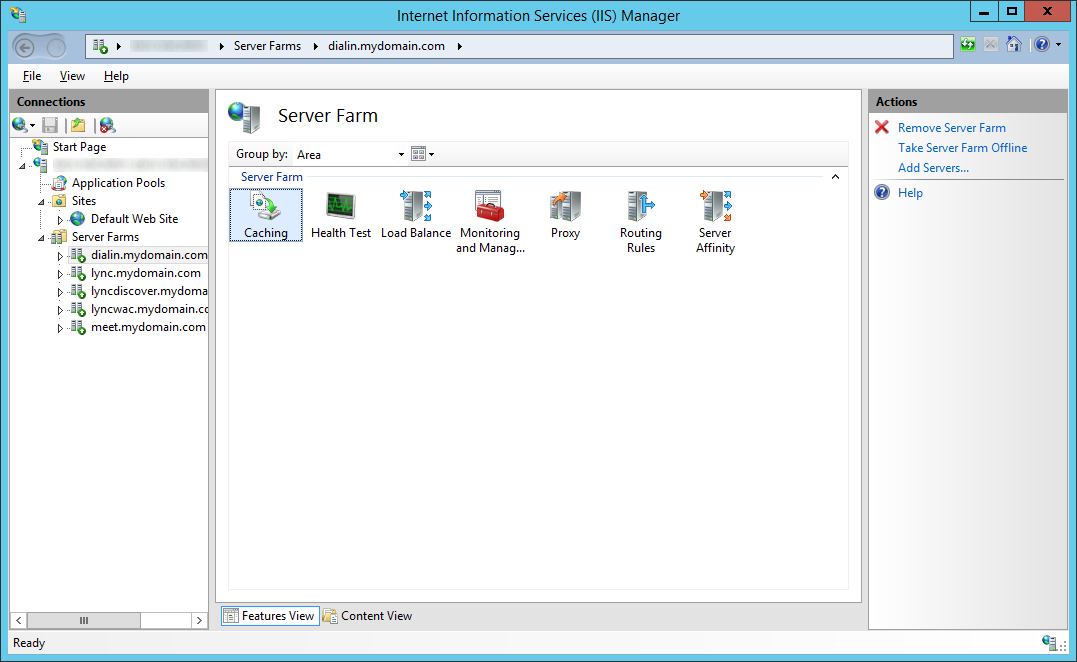Screen dimensions: 1077x662
Task: Expand the meet.mydomain.com tree node
Action: (60, 328)
